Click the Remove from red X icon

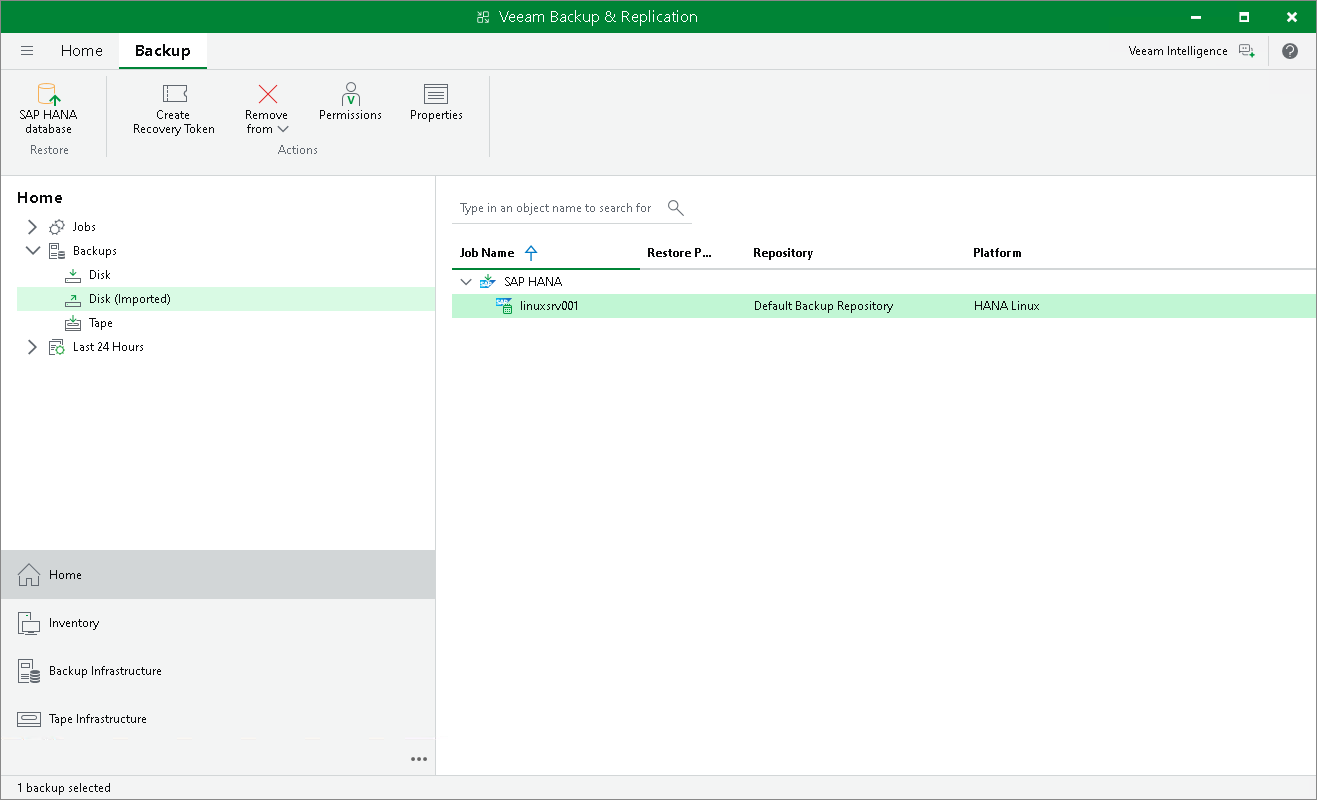268,94
